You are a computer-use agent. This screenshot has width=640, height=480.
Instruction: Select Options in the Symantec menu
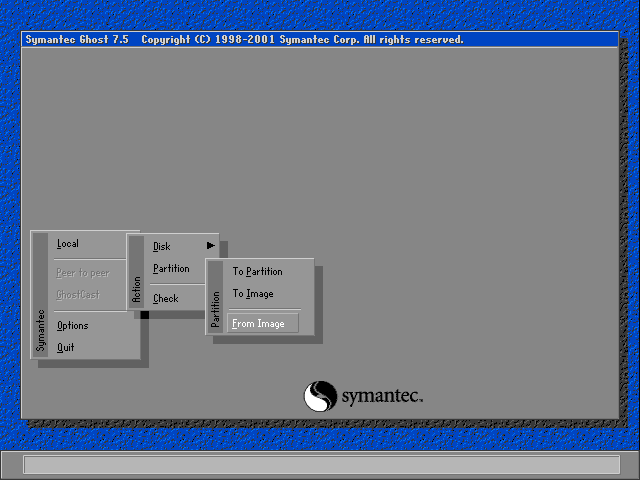click(x=73, y=325)
